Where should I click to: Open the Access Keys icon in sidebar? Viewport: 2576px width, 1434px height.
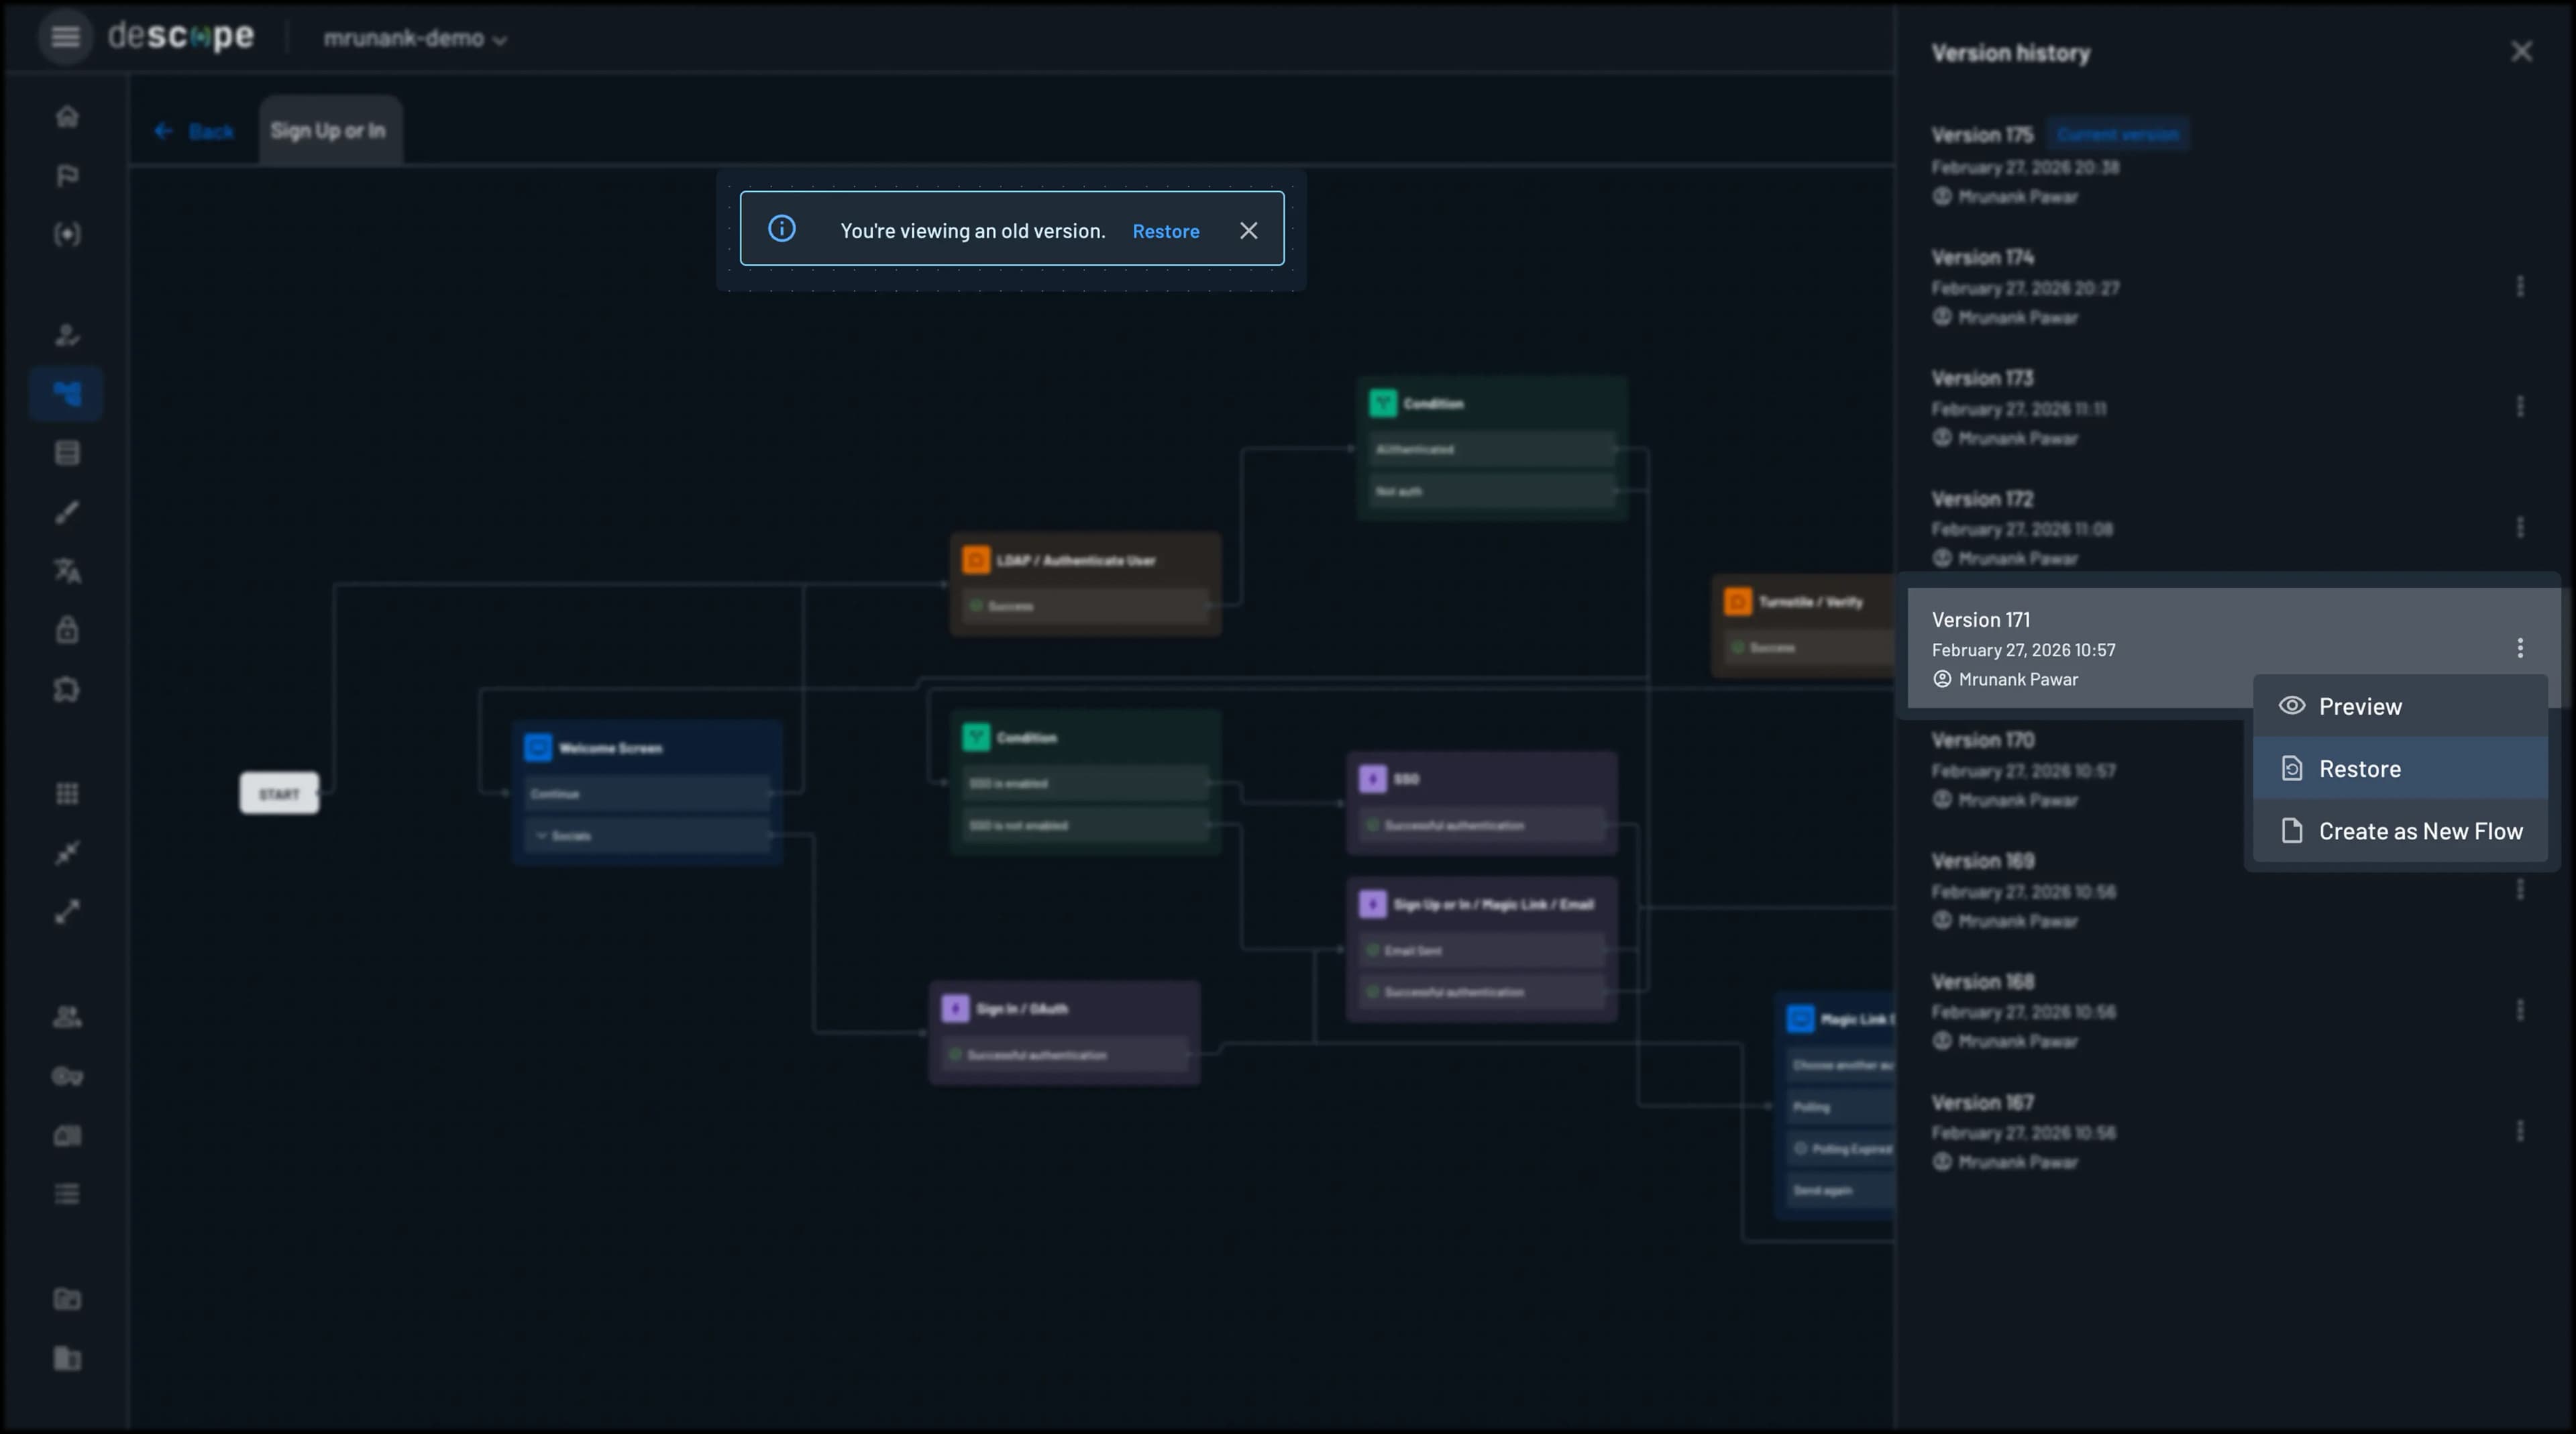pos(67,1077)
